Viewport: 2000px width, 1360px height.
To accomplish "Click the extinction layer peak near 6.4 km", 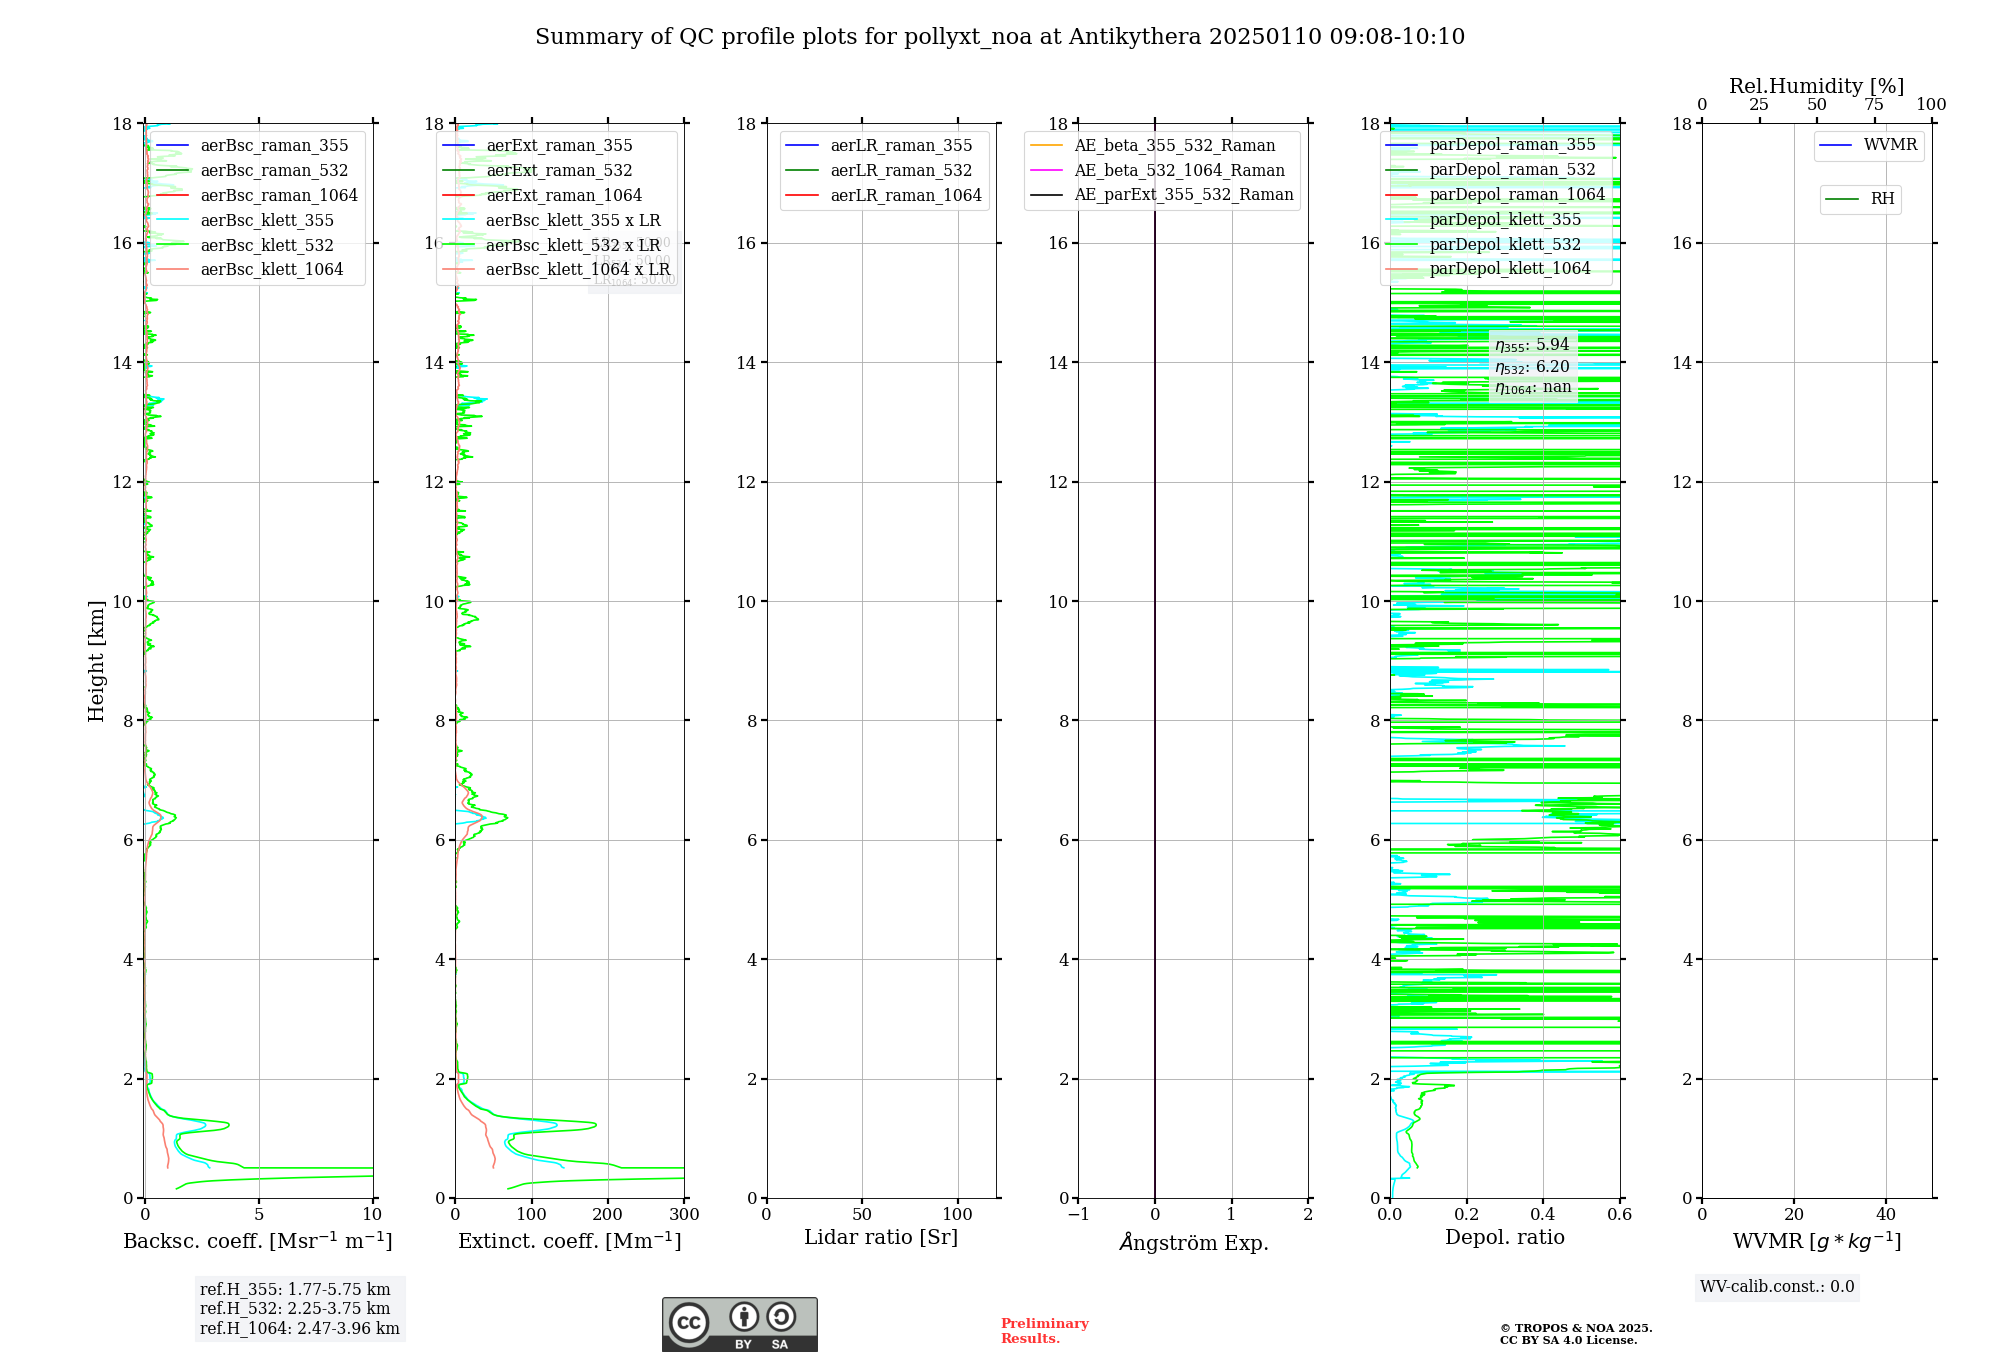I will pos(505,817).
